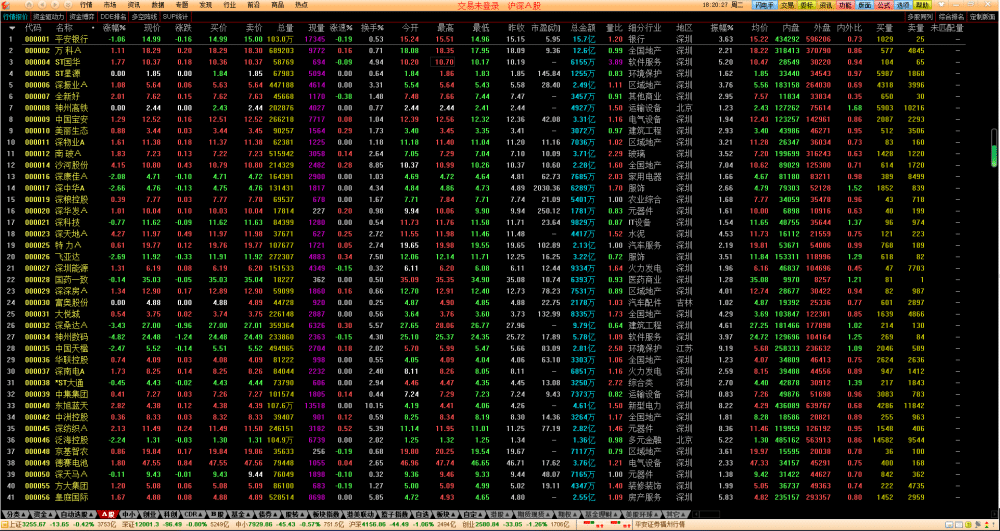Click the 平安银行 stock row name

(x=72, y=39)
